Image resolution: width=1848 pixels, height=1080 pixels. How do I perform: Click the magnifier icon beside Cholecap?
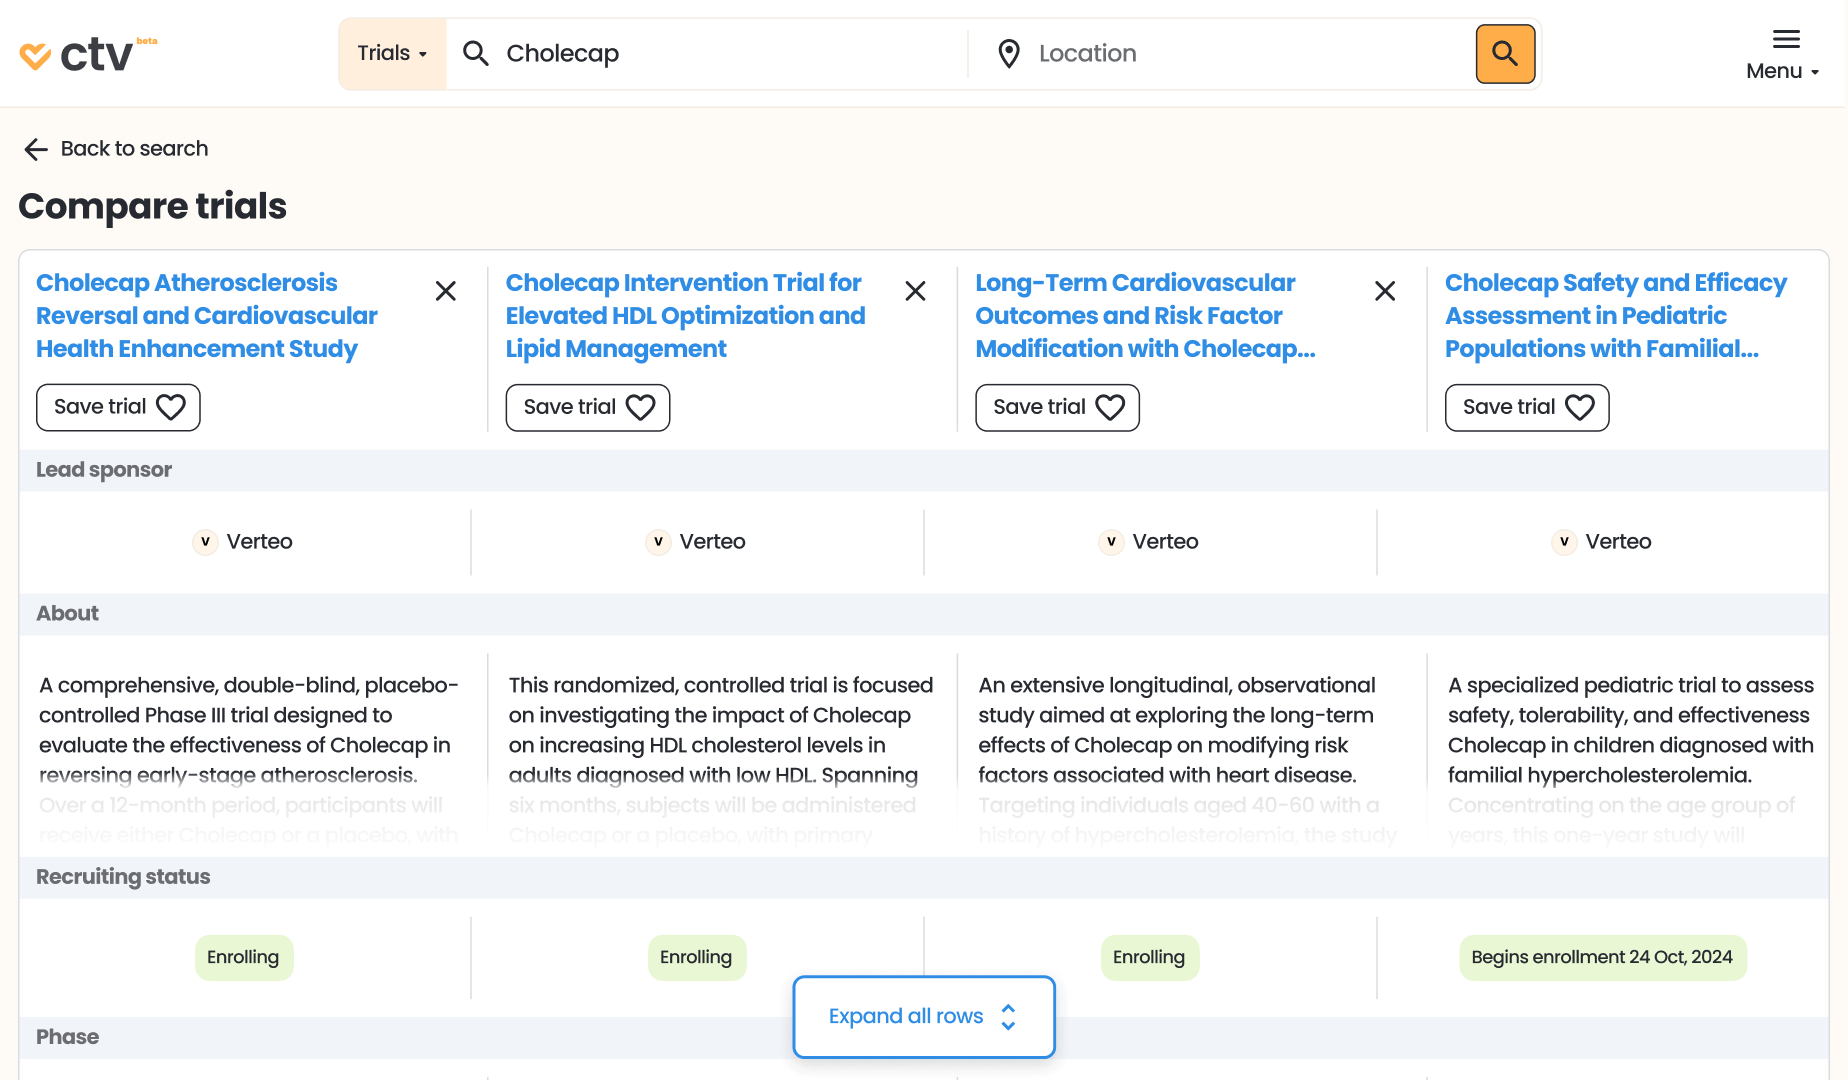tap(476, 54)
